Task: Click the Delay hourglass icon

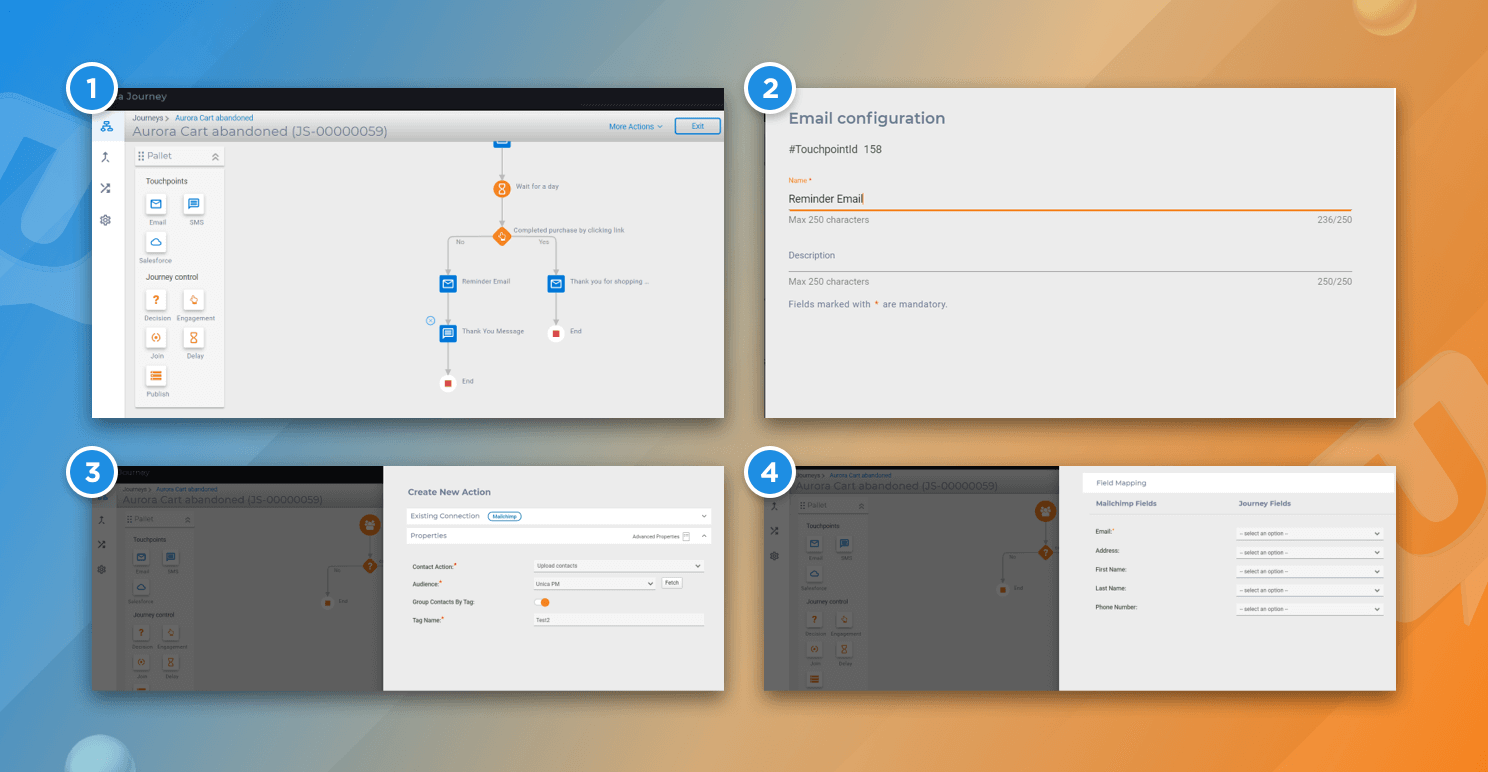Action: (x=195, y=339)
